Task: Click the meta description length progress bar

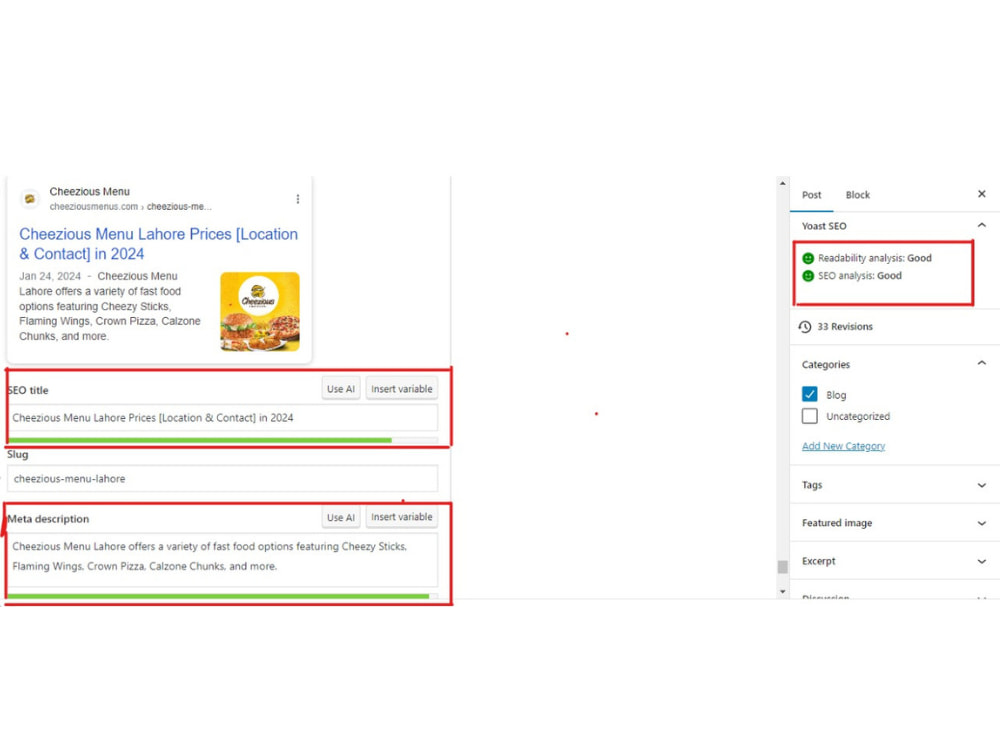Action: (x=222, y=596)
